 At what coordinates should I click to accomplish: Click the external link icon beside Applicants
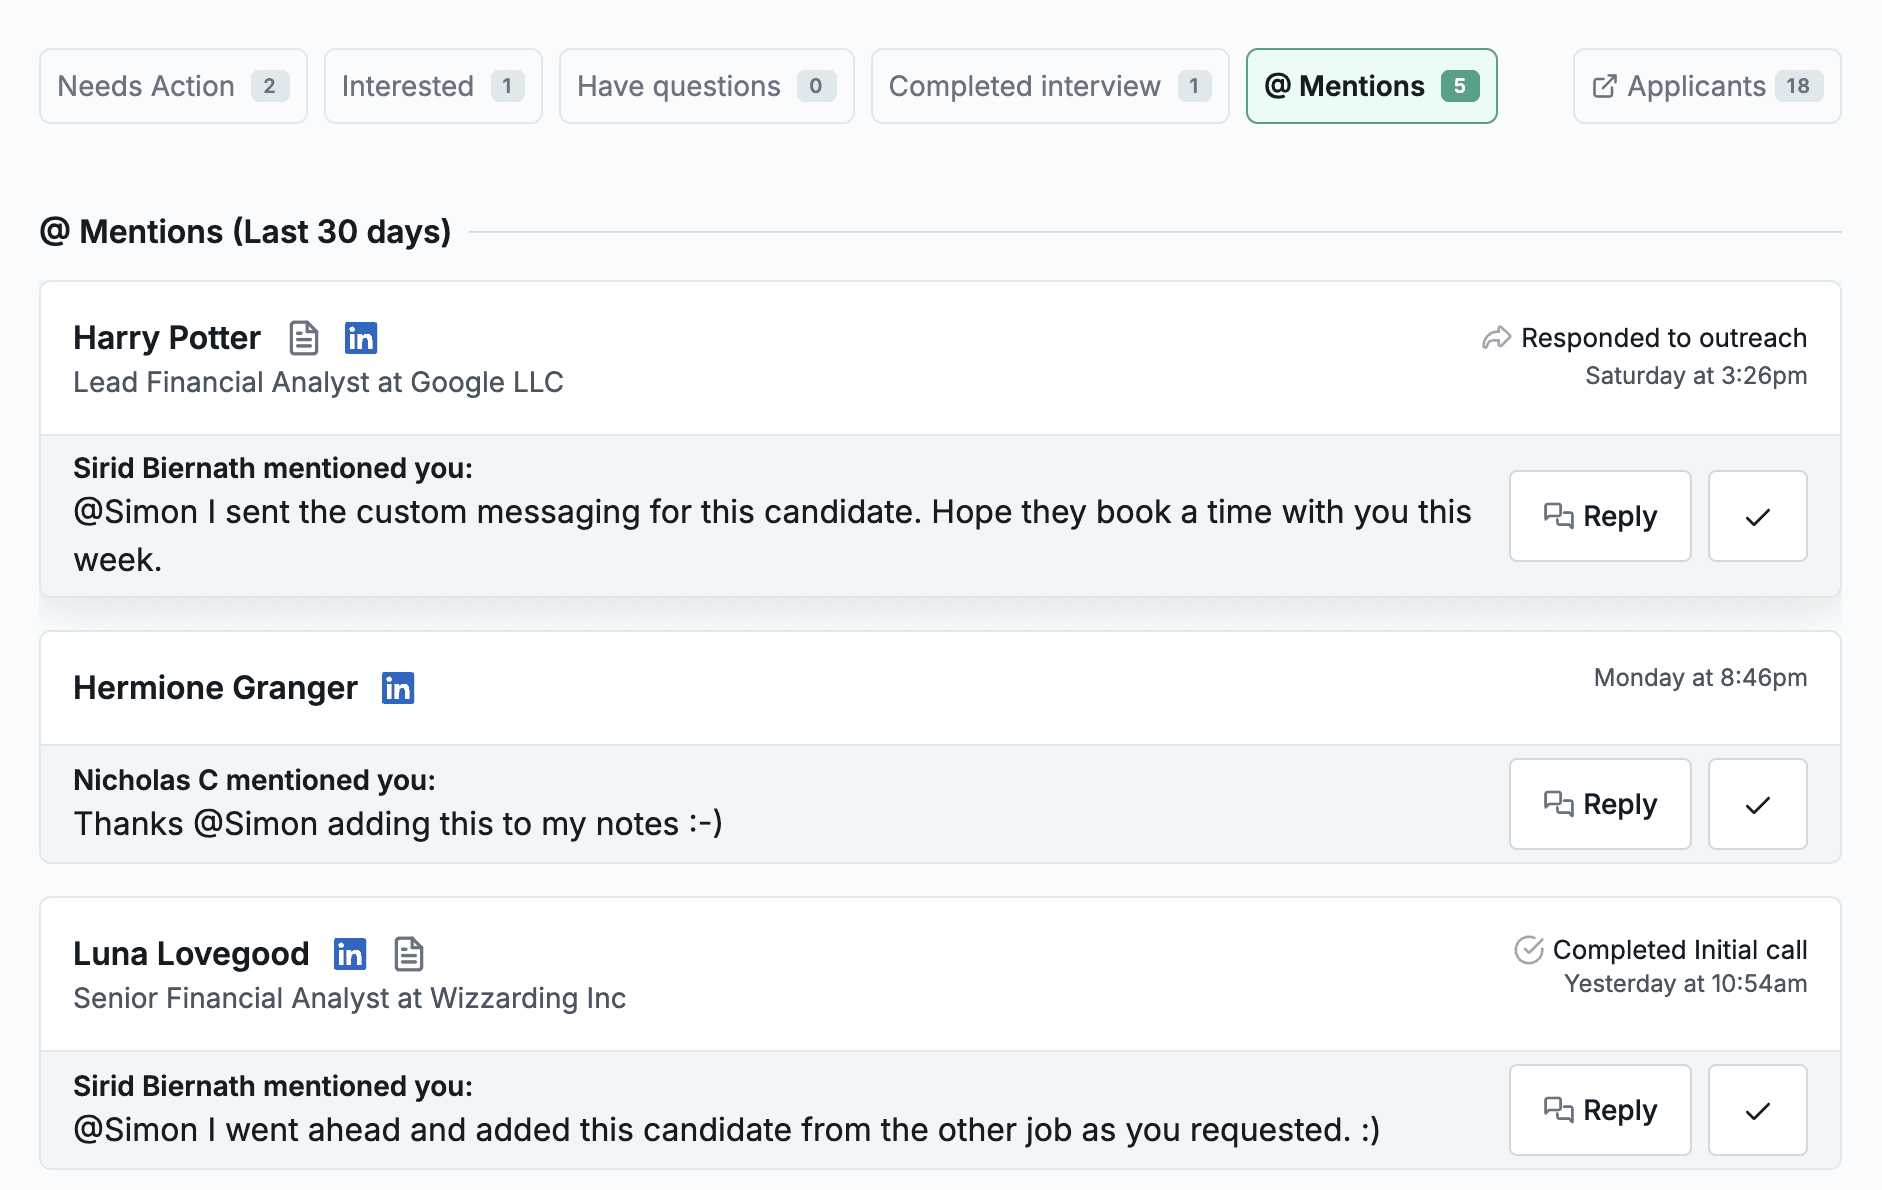(x=1604, y=87)
